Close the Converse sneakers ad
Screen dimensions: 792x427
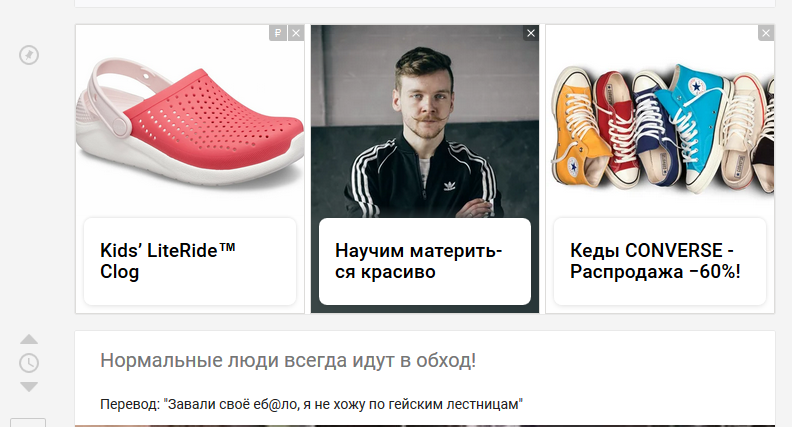(766, 33)
